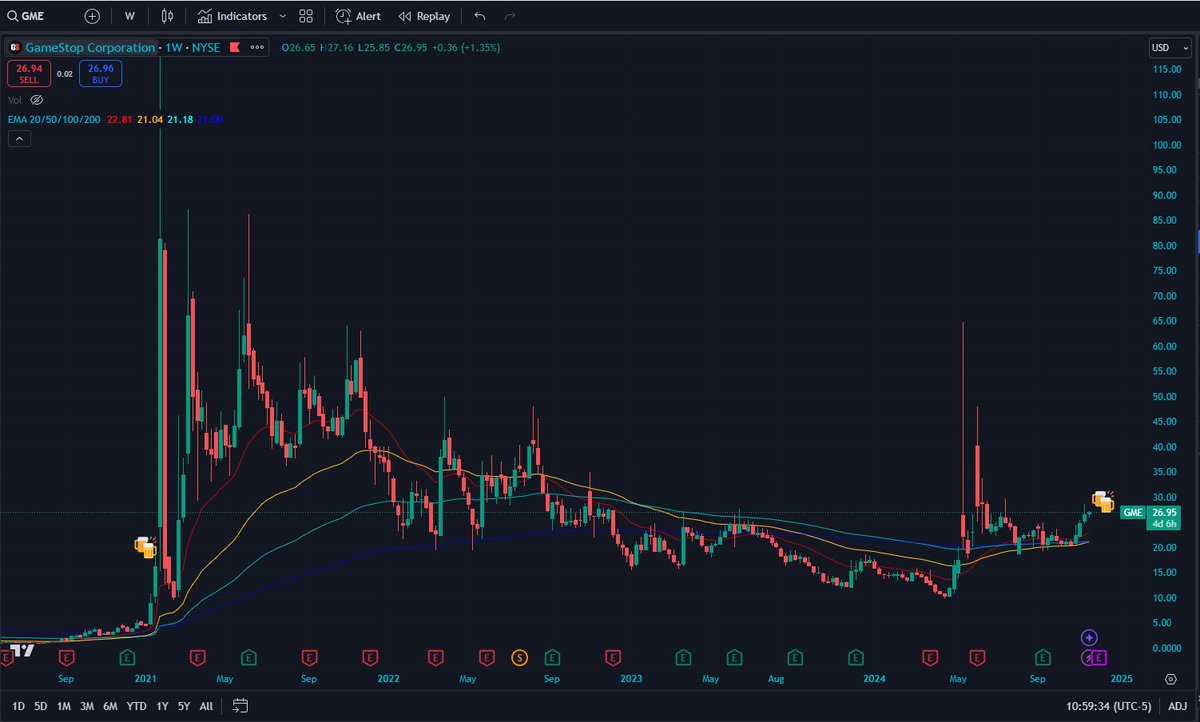Click the 2025 time axis label
The width and height of the screenshot is (1200, 722).
(1120, 679)
